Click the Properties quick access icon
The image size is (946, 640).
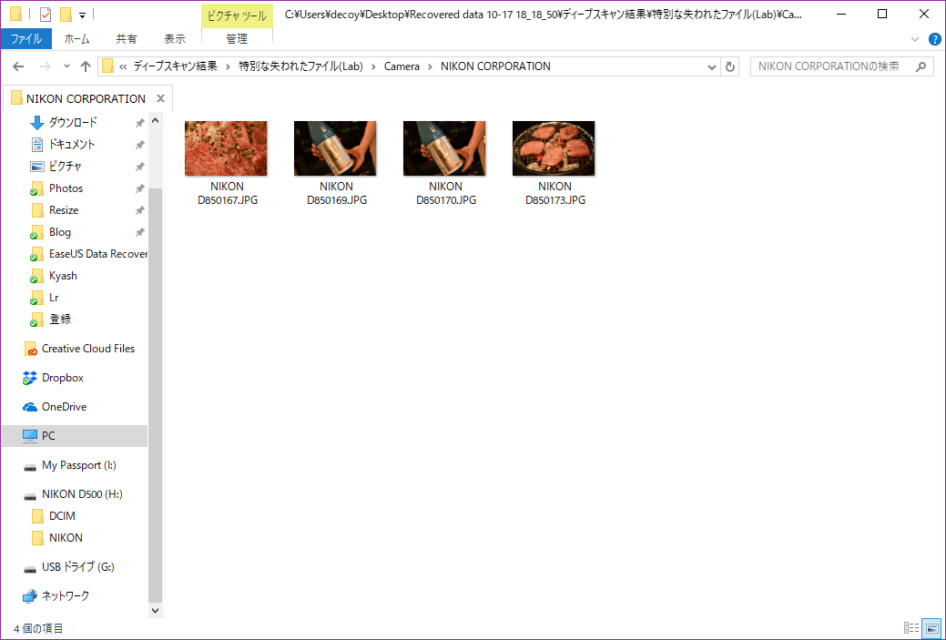coord(45,14)
